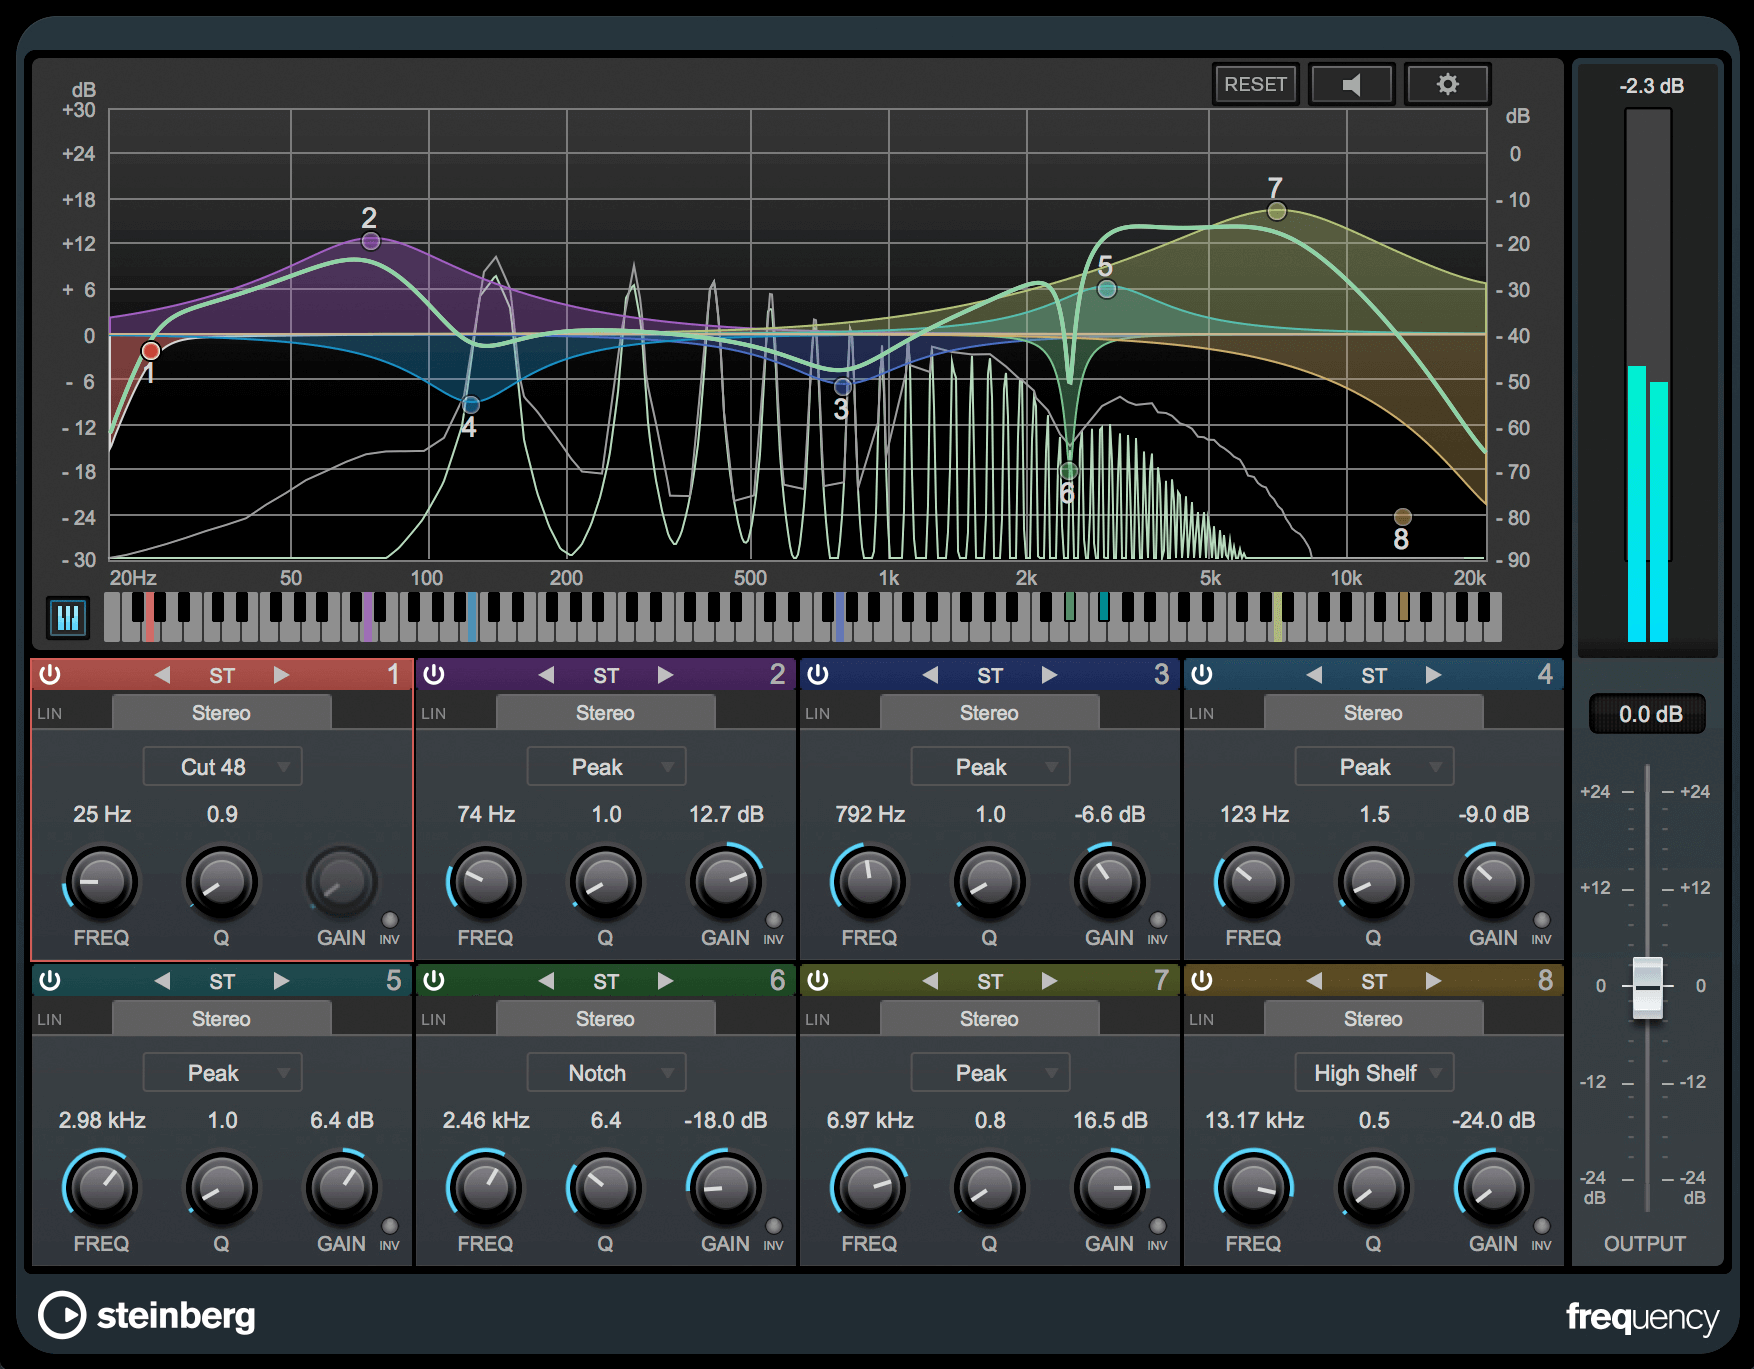Select band 8 Stereo tab
This screenshot has width=1754, height=1369.
click(x=1374, y=1019)
